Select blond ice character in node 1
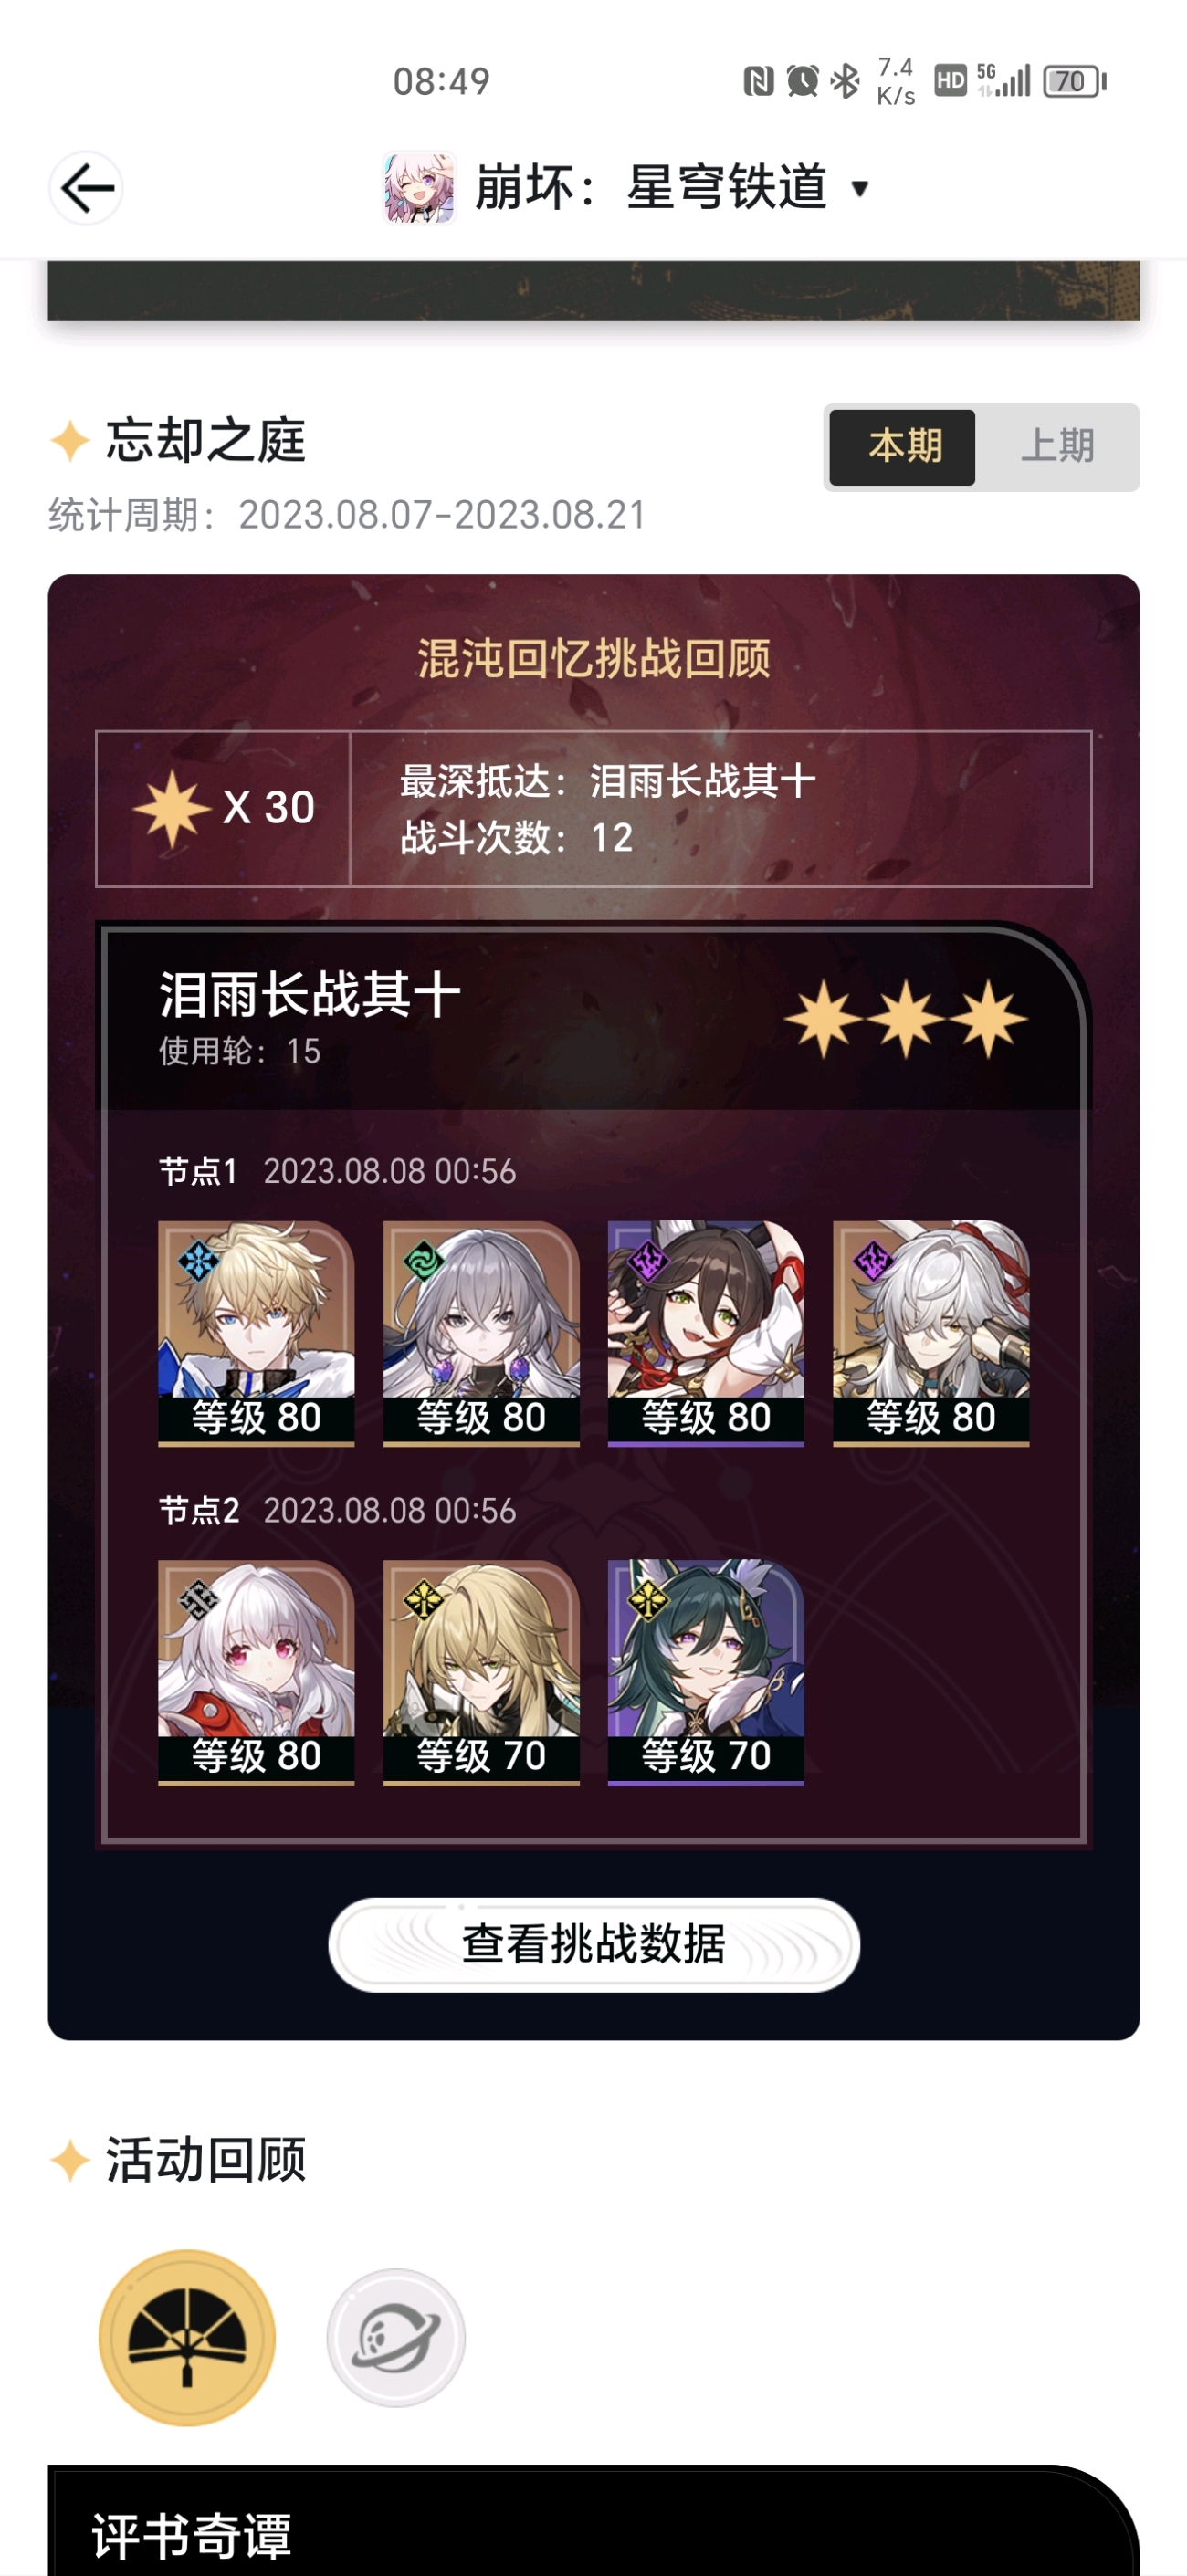Viewport: 1187px width, 2576px height. [x=256, y=1333]
